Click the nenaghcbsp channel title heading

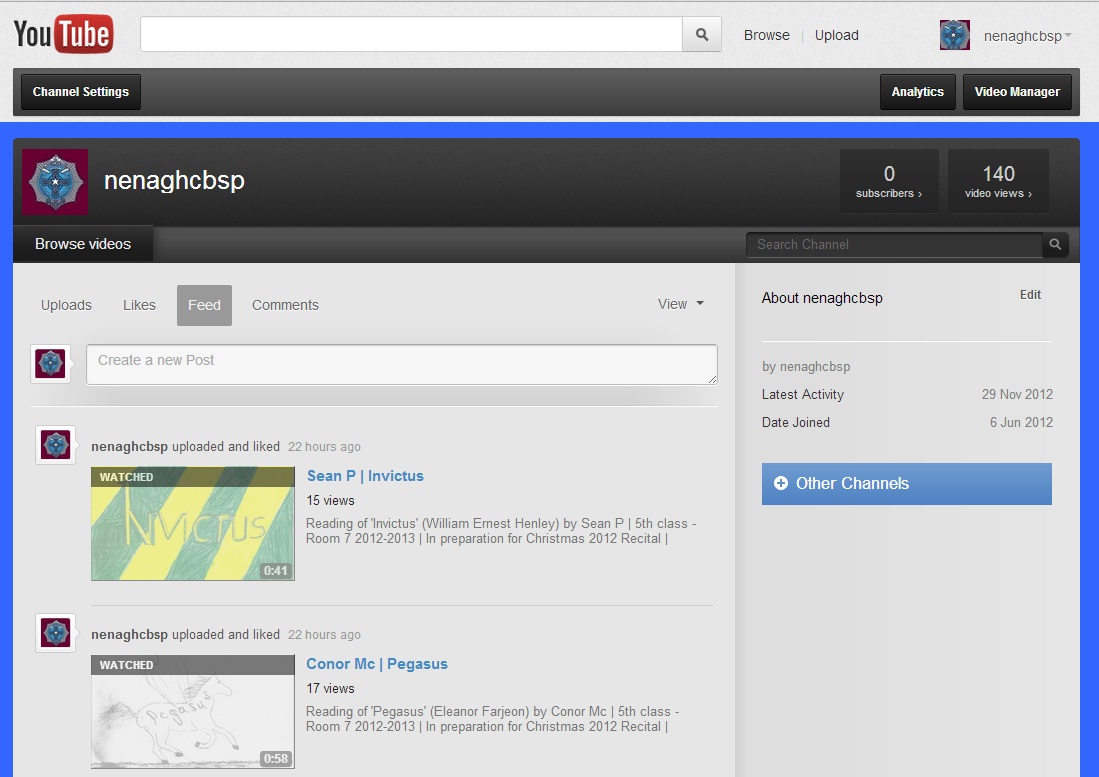[x=175, y=180]
